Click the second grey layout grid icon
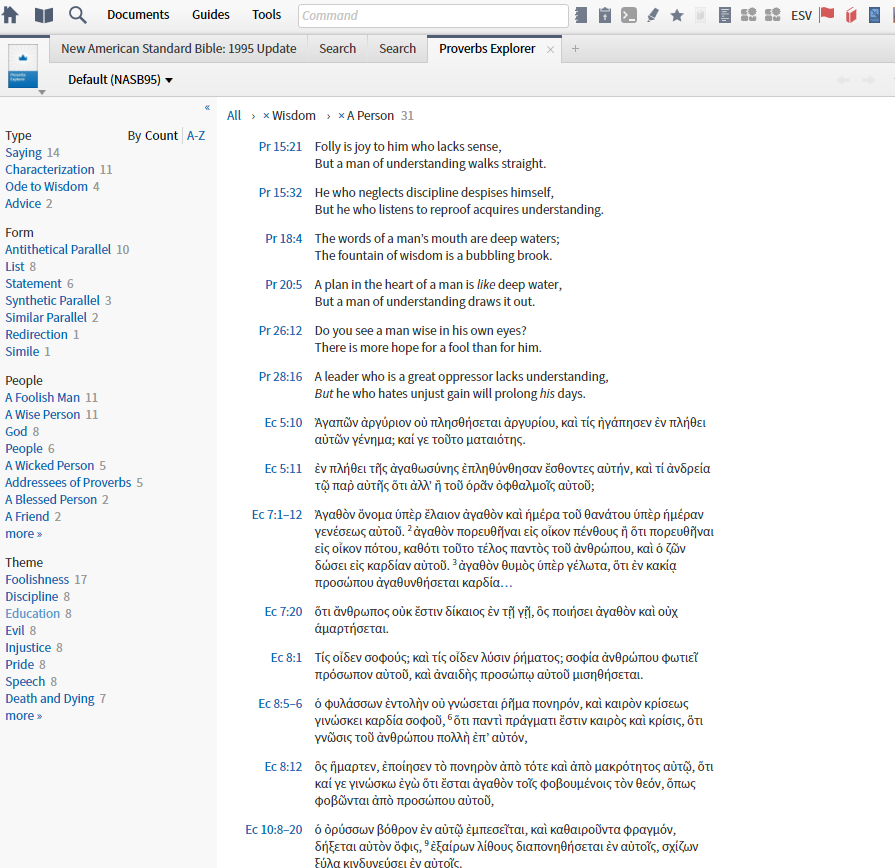Screen dimensions: 895x868 click(x=772, y=15)
